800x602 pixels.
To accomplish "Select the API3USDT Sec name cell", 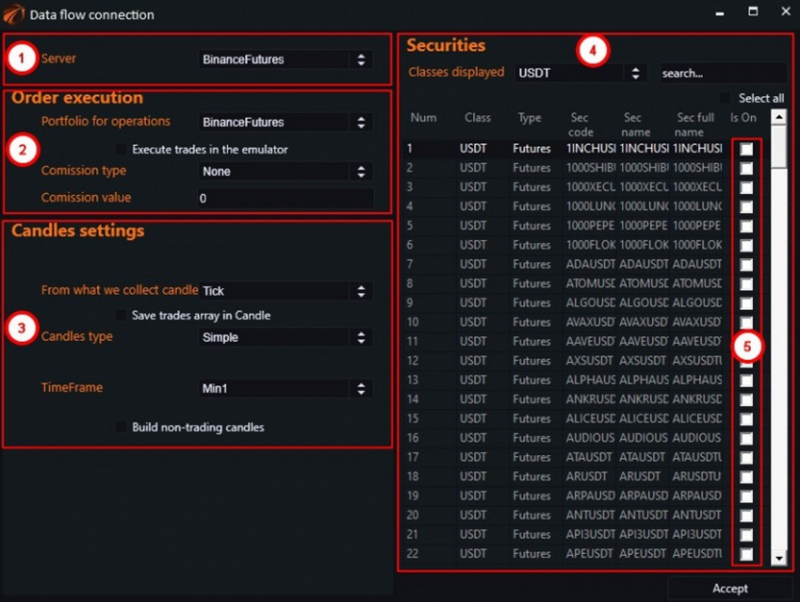I will click(643, 535).
